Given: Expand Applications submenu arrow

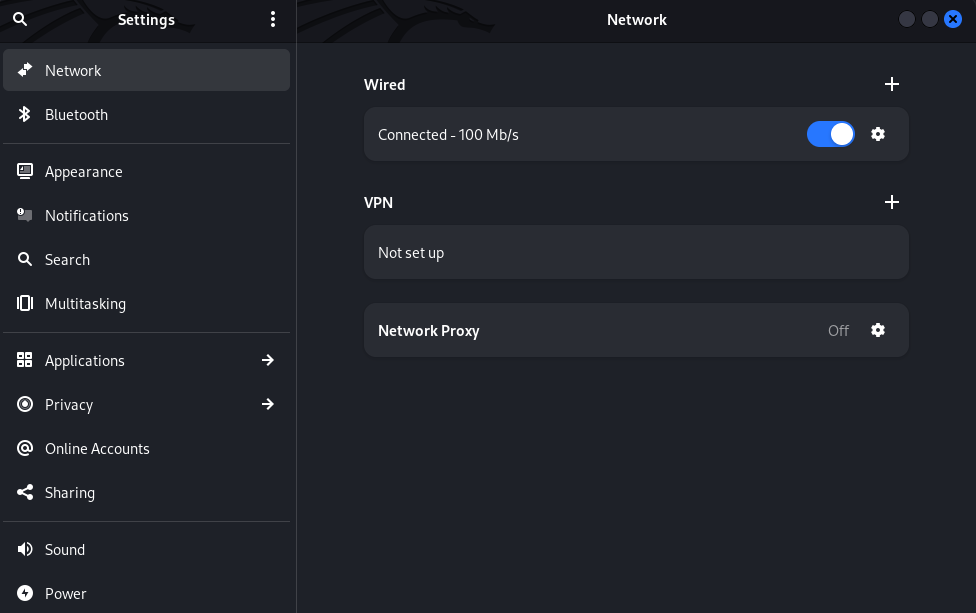Looking at the screenshot, I should point(268,360).
